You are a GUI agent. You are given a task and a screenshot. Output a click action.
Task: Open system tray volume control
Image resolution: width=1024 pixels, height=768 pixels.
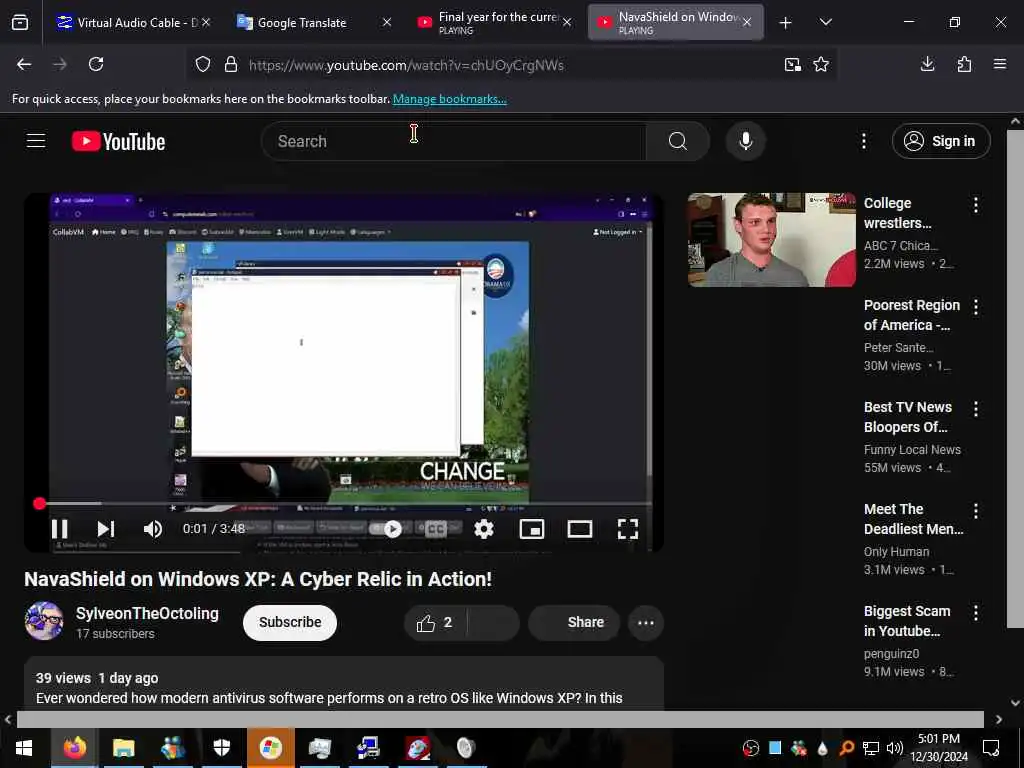point(895,748)
